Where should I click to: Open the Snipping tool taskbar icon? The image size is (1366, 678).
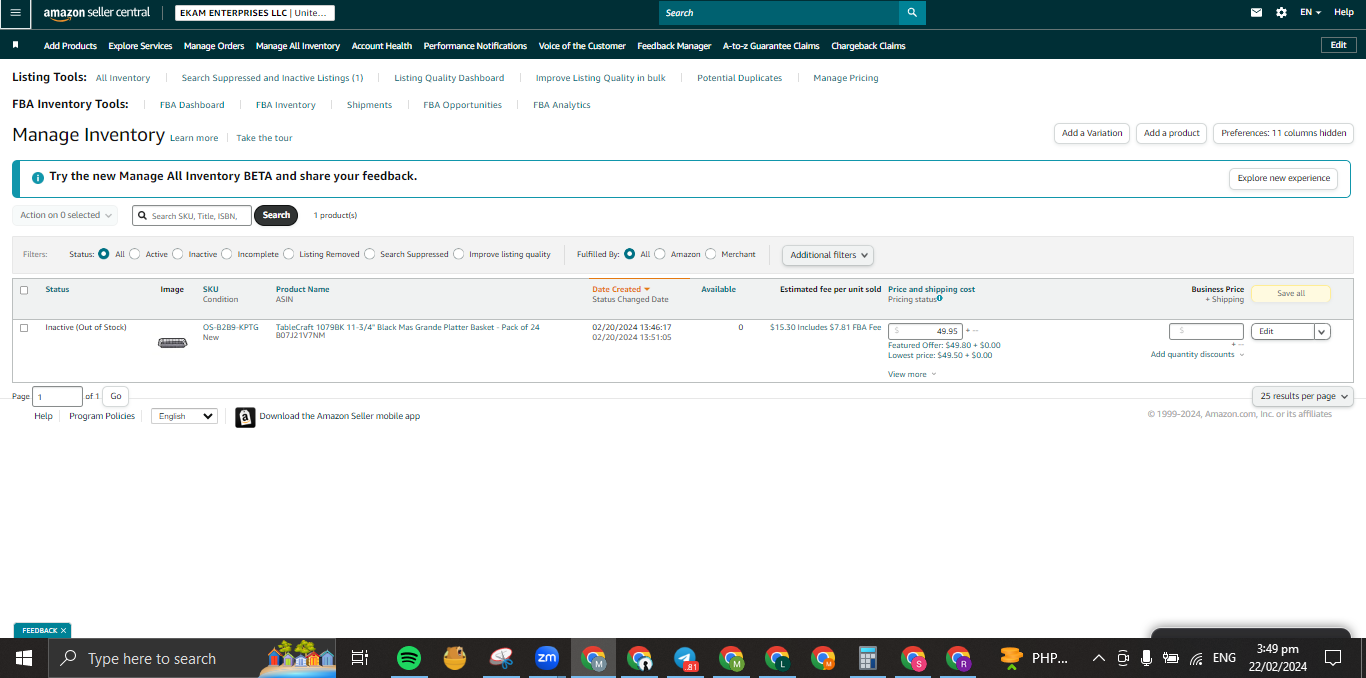tap(501, 658)
